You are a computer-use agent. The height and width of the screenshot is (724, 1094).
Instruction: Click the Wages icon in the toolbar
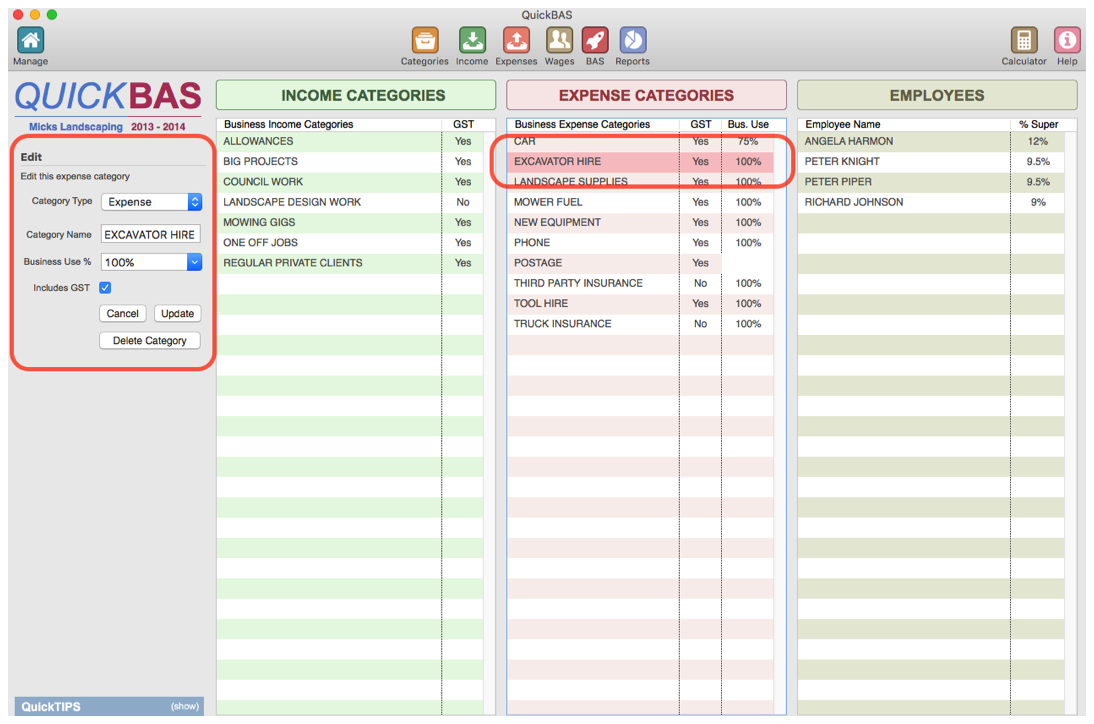[x=559, y=40]
